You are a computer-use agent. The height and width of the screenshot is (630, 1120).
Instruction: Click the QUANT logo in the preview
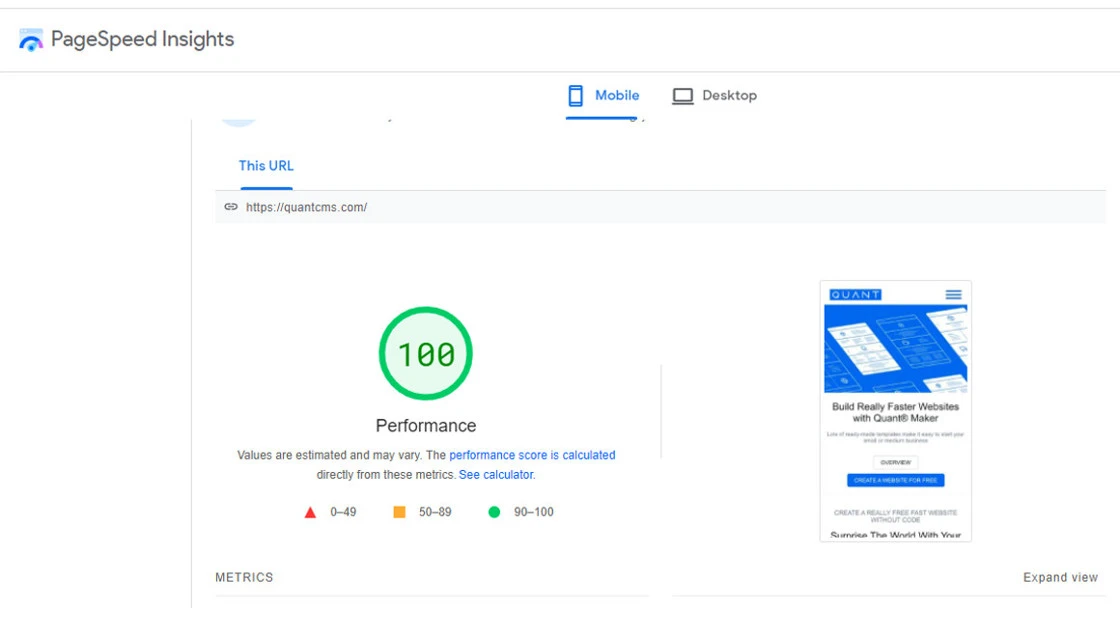[855, 295]
